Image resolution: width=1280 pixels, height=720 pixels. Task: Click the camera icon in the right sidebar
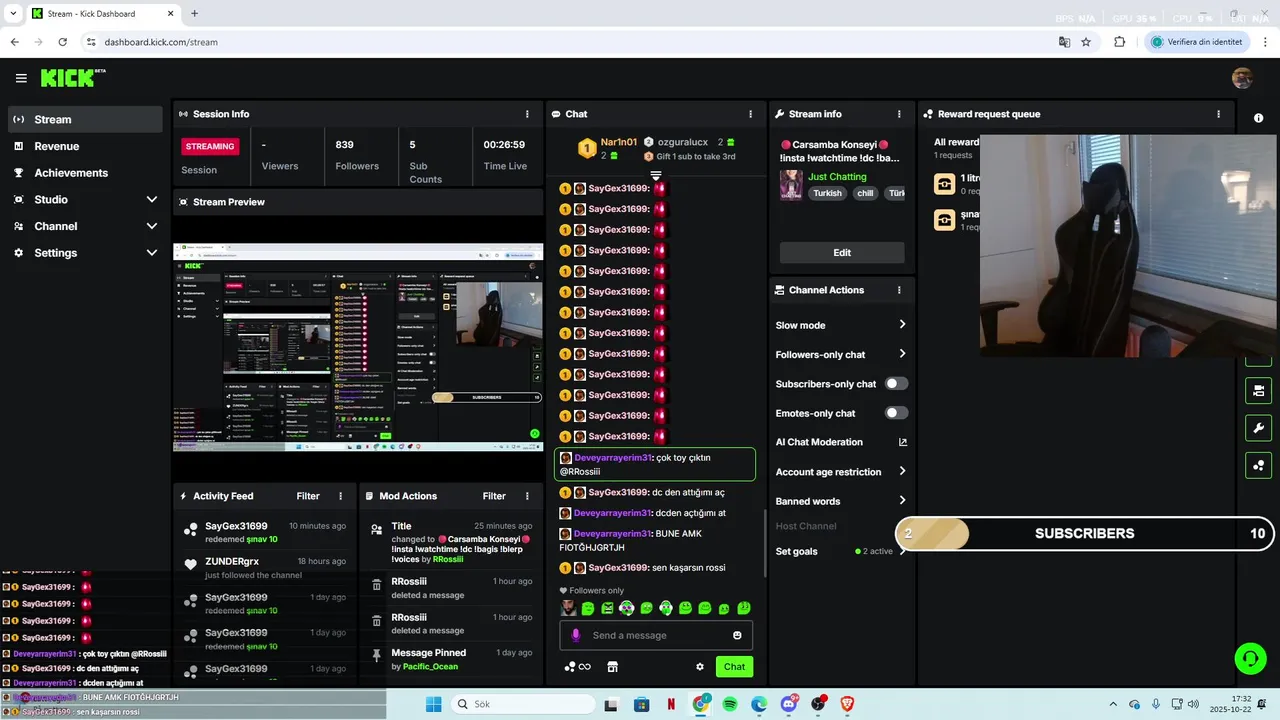coord(1258,390)
